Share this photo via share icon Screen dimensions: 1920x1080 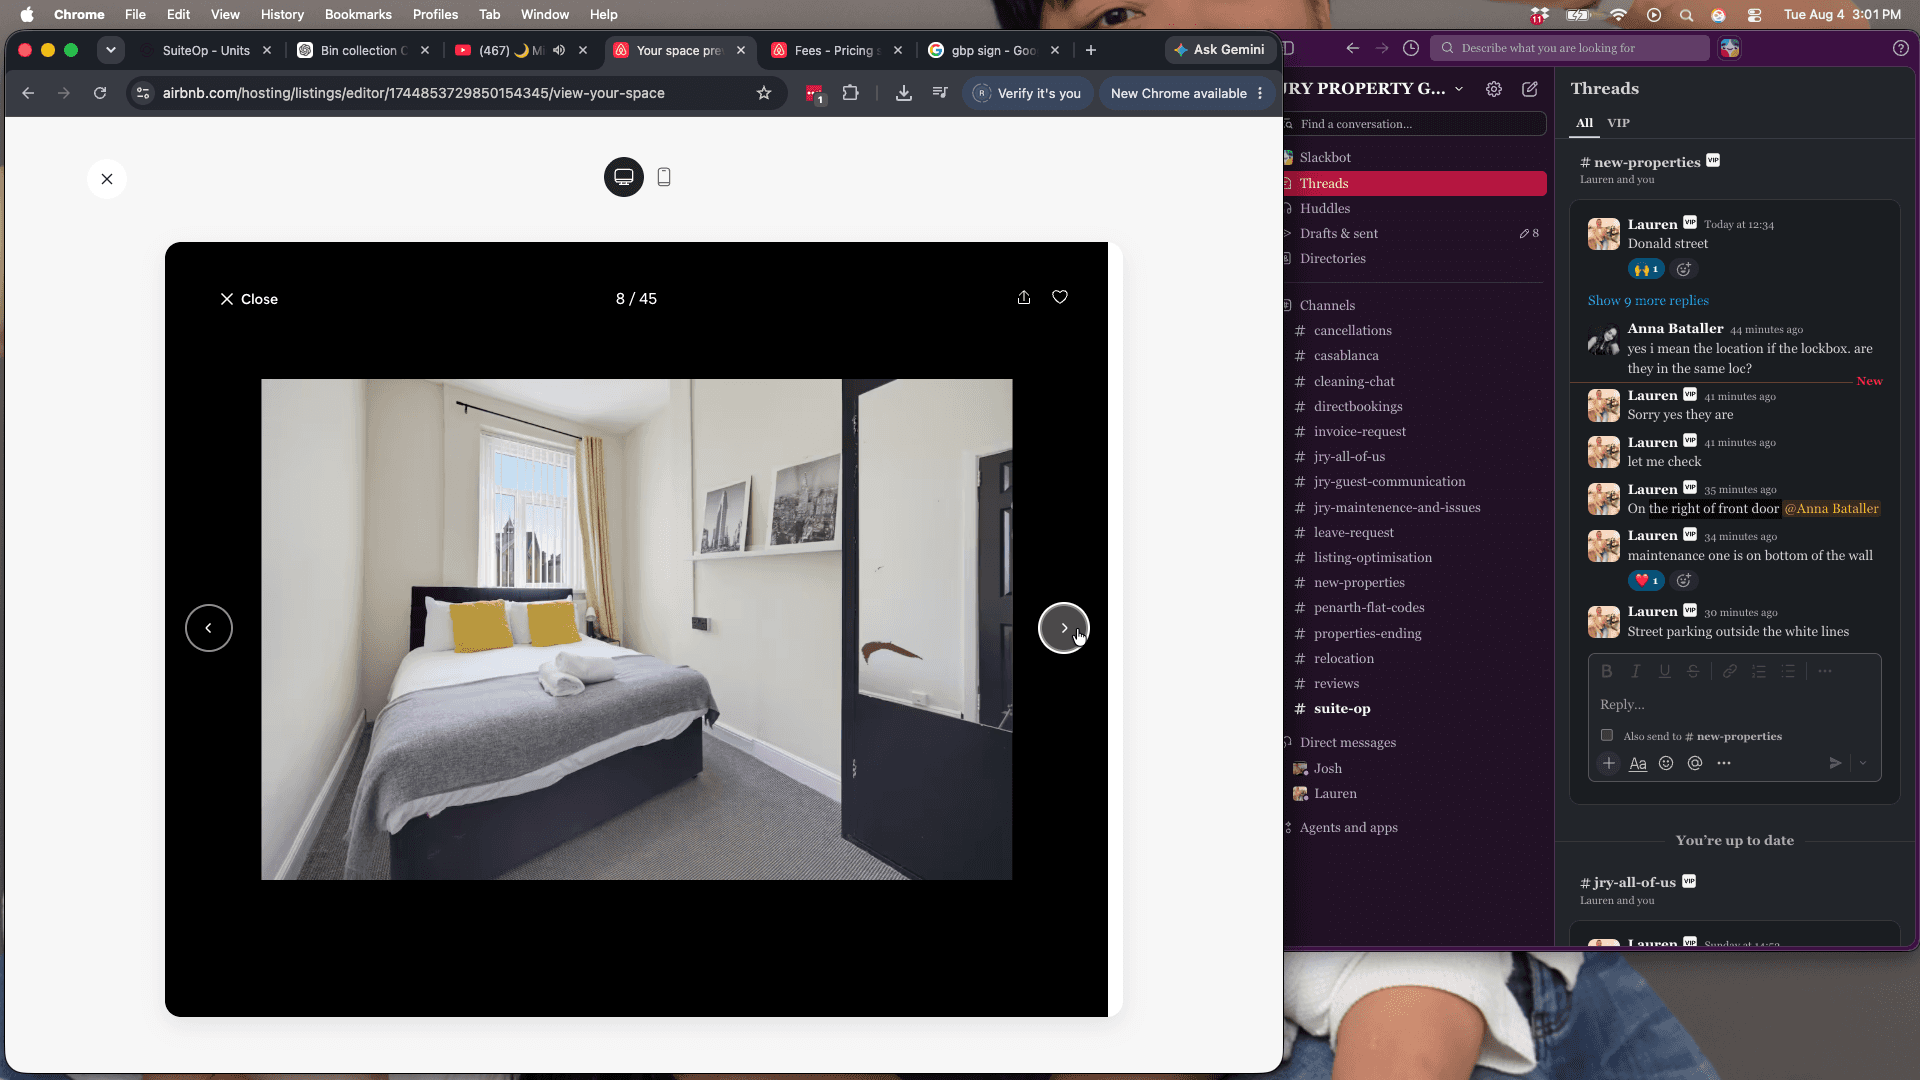(x=1024, y=297)
